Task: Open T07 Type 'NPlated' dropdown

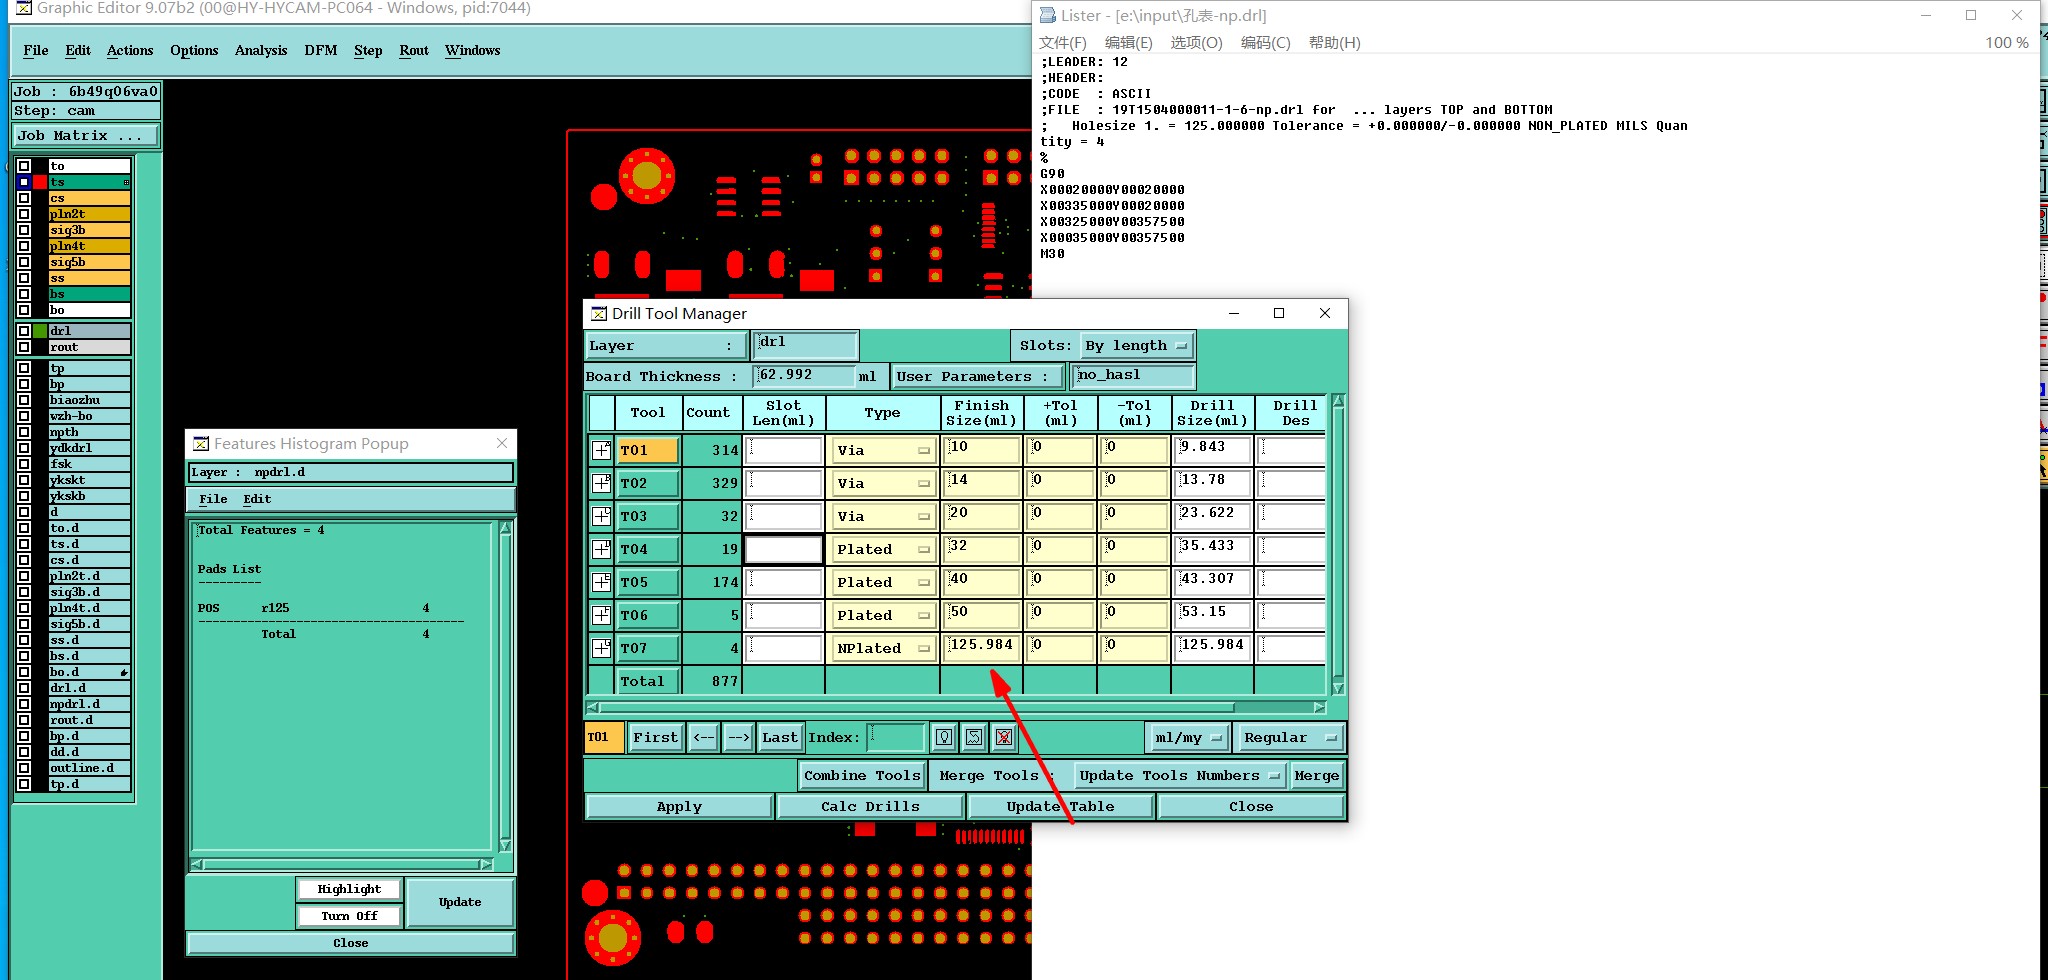Action: point(882,649)
